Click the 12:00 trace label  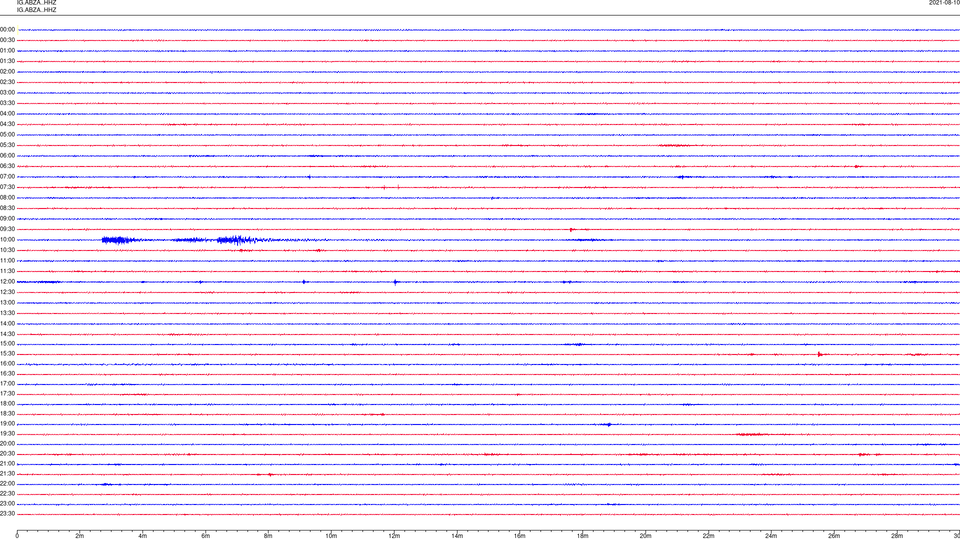pos(7,282)
